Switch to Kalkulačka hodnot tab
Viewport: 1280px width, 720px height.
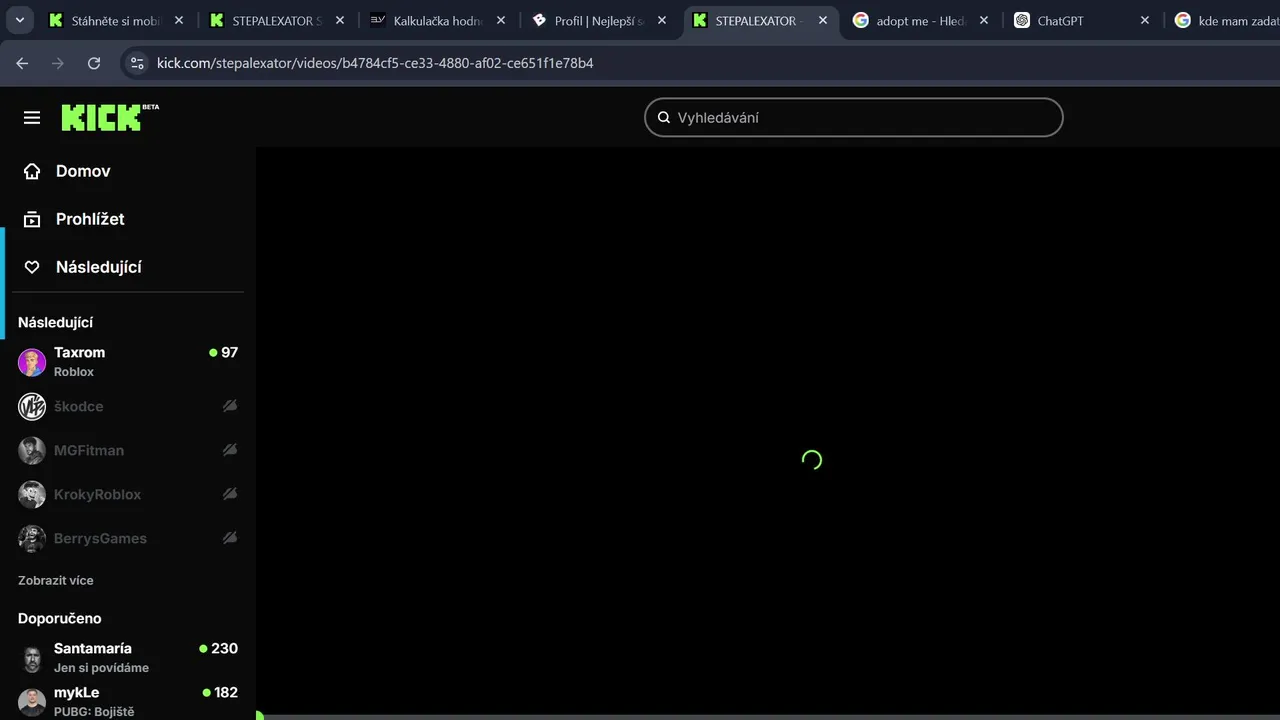tap(439, 20)
